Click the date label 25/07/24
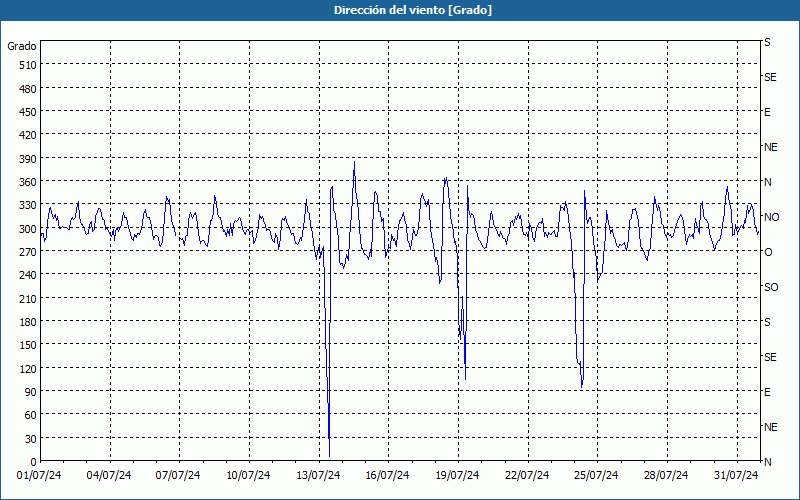 [x=596, y=476]
